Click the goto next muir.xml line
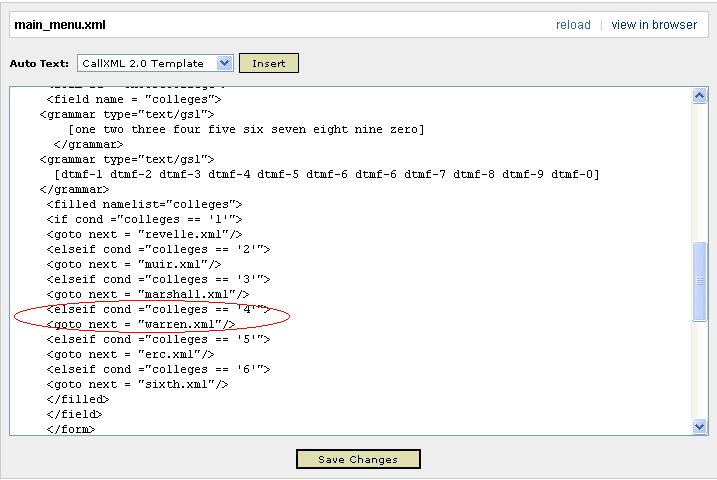717x480 pixels. point(134,265)
